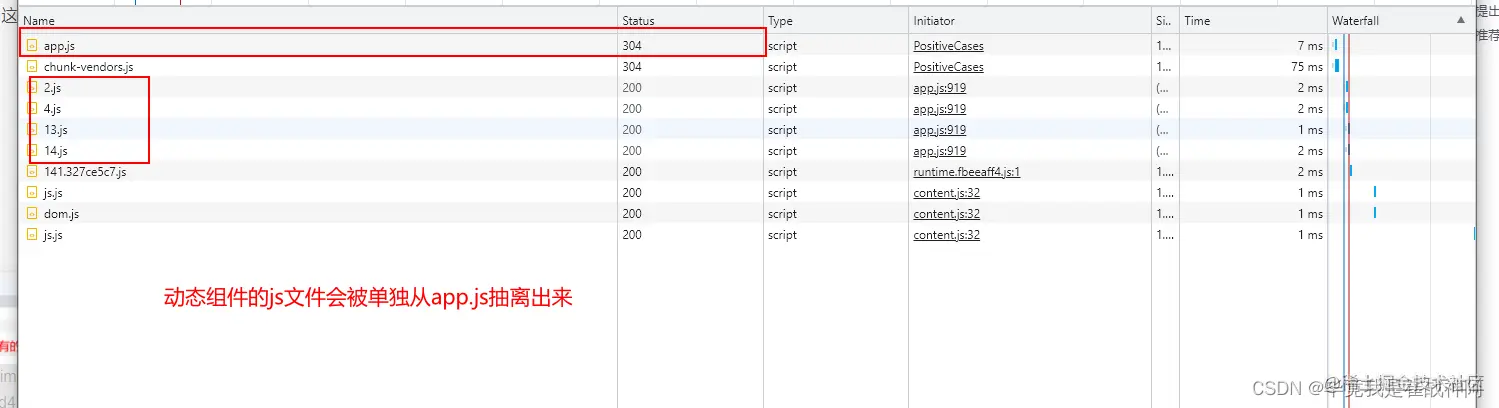Select the 2.js request name
The height and width of the screenshot is (408, 1499).
point(53,88)
